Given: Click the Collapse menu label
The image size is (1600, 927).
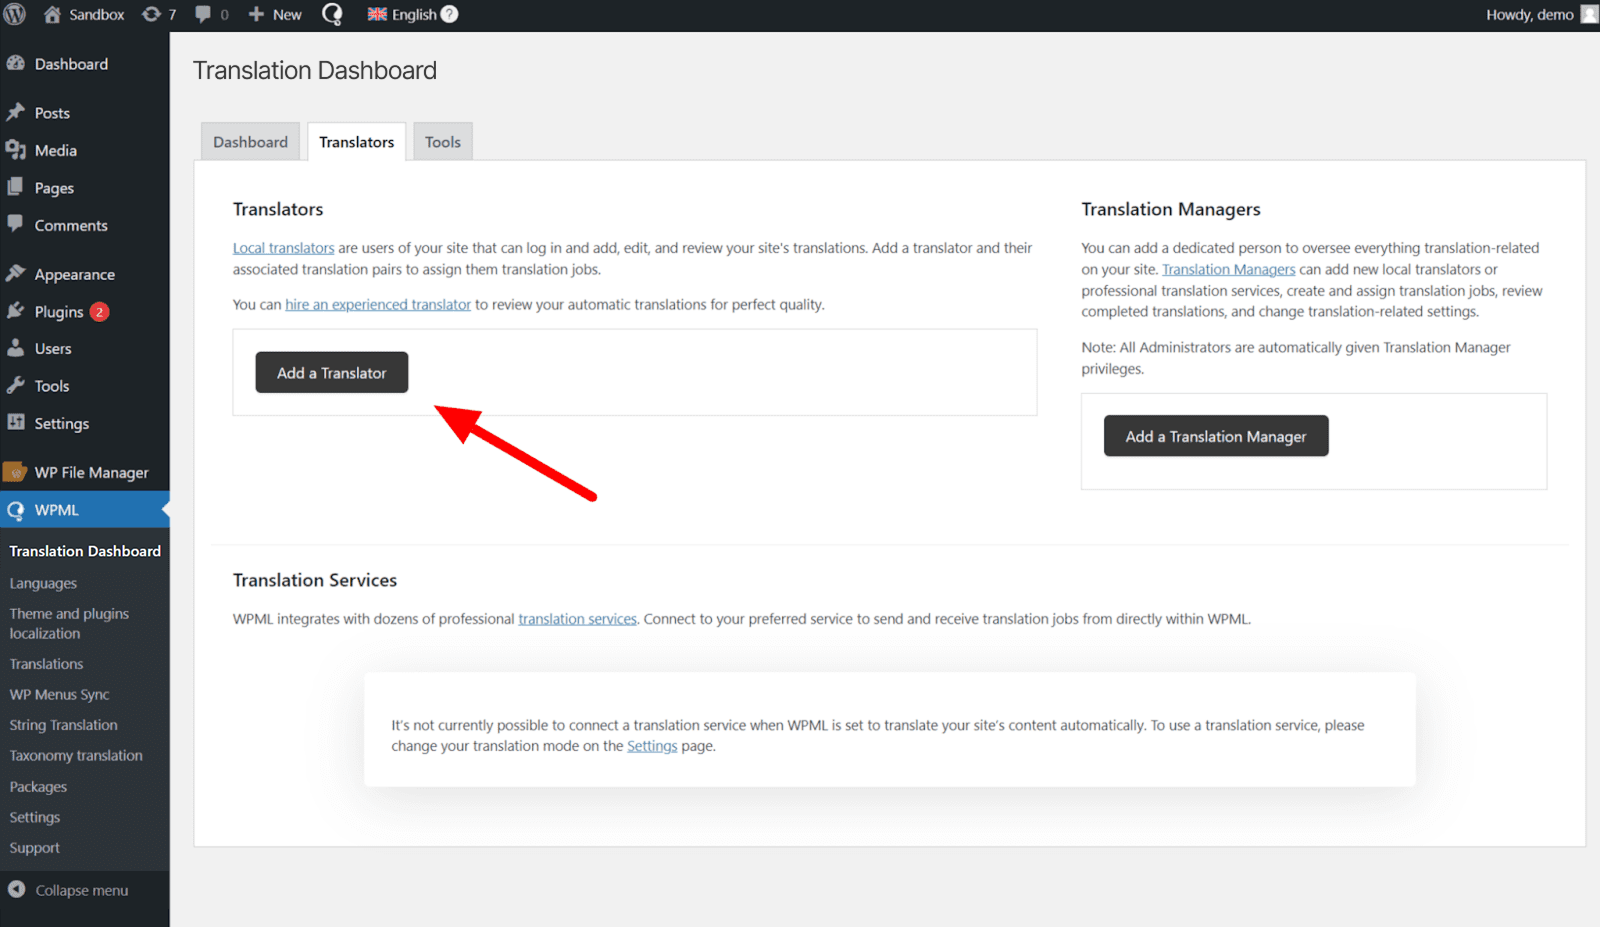Looking at the screenshot, I should (82, 890).
